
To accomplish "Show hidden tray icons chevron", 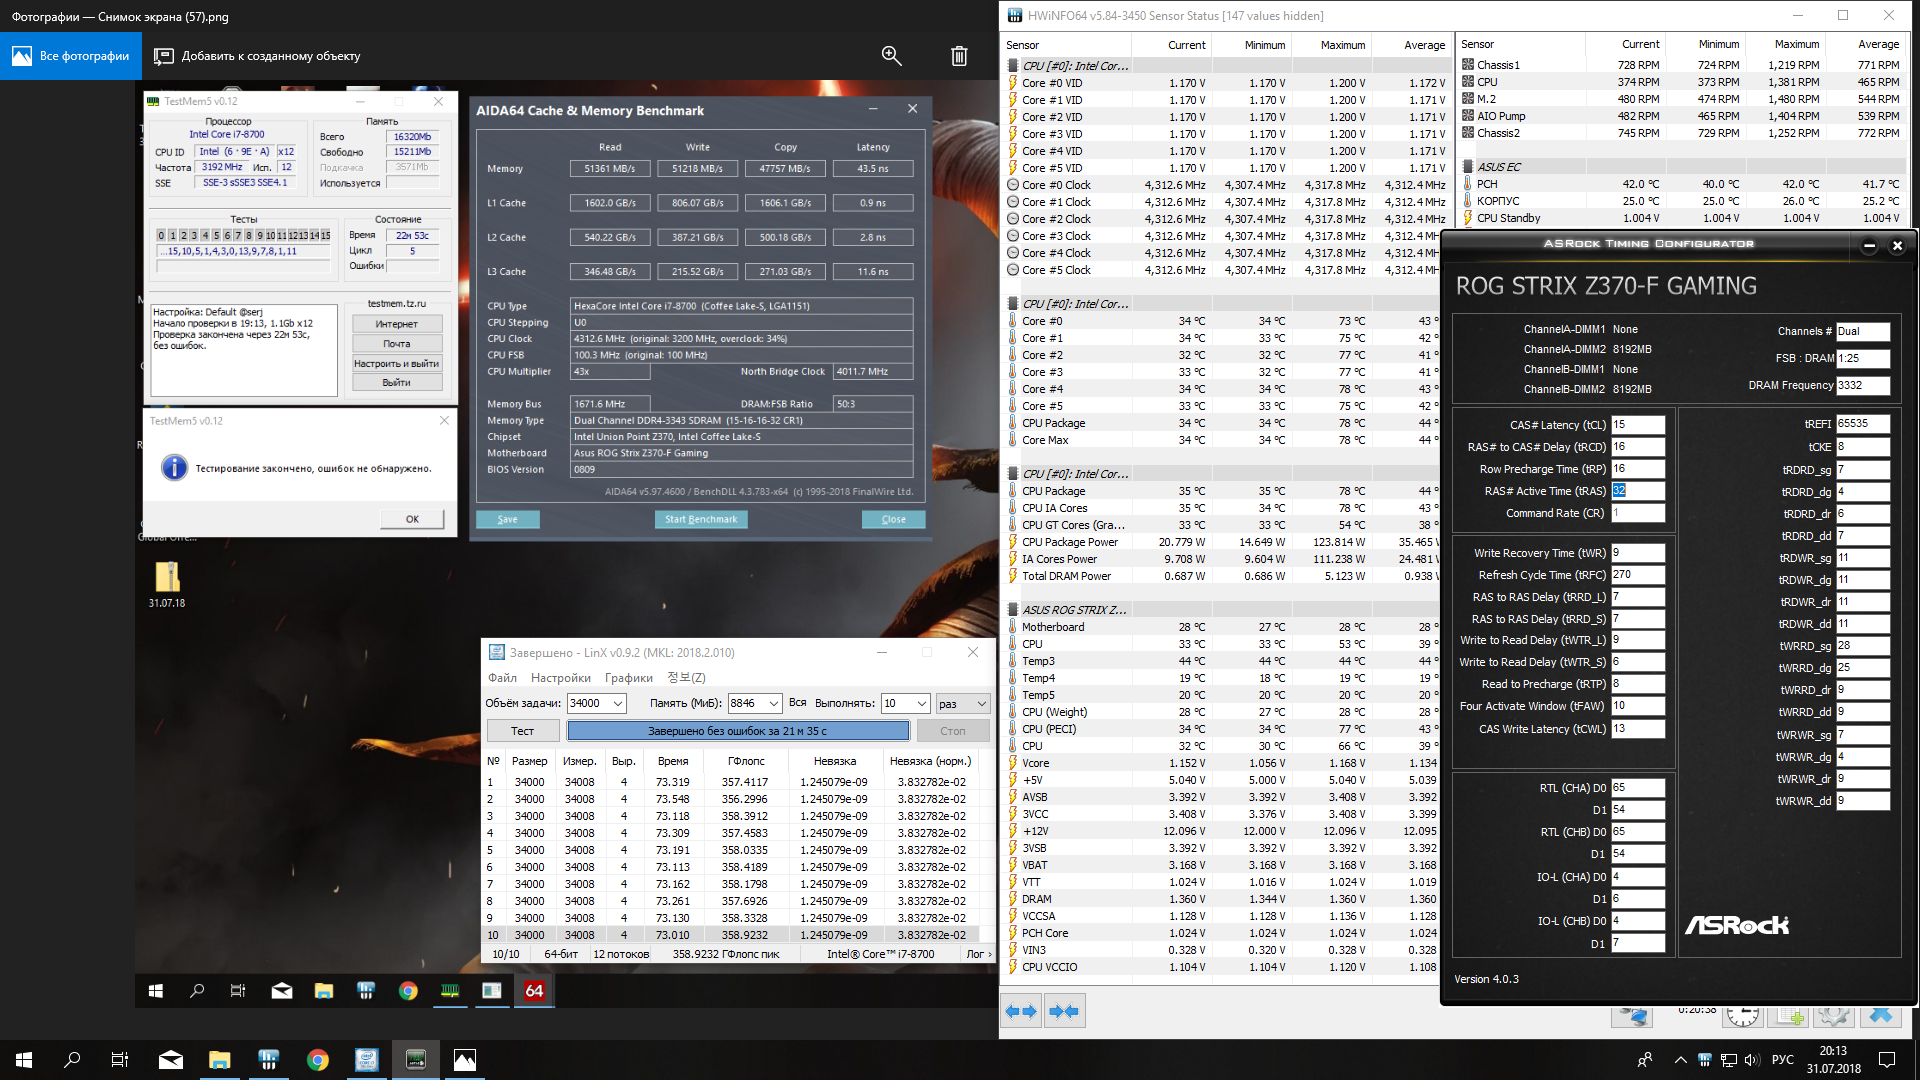I will [x=1680, y=1060].
